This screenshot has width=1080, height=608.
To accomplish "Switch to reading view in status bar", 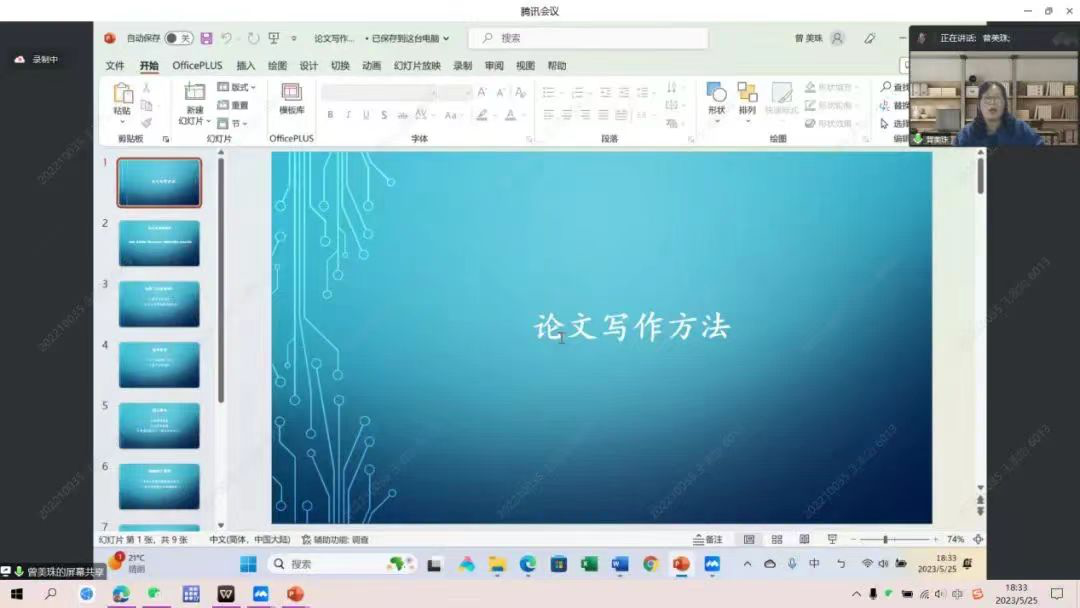I will pos(804,539).
